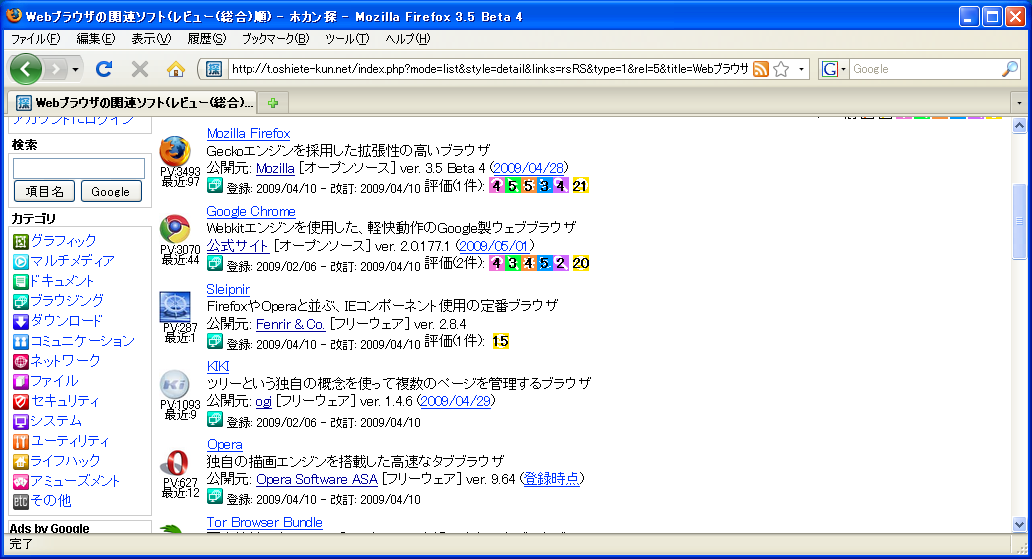Click browsing icon in Opera entry row
The image size is (1032, 559).
pyautogui.click(x=215, y=496)
